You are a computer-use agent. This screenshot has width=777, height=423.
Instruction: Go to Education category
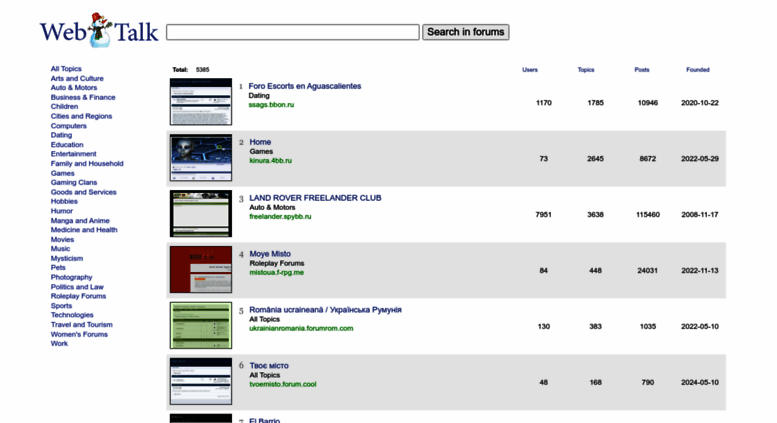pyautogui.click(x=67, y=145)
